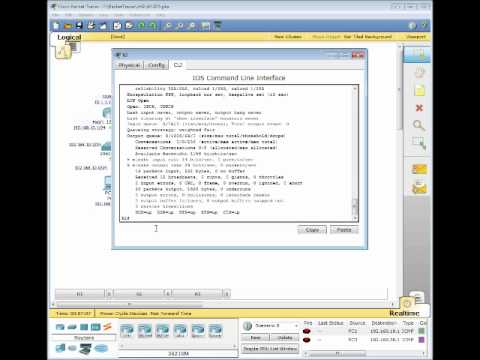480x360 pixels.
Task: Choose the Switches device category icon
Action: 72,327
